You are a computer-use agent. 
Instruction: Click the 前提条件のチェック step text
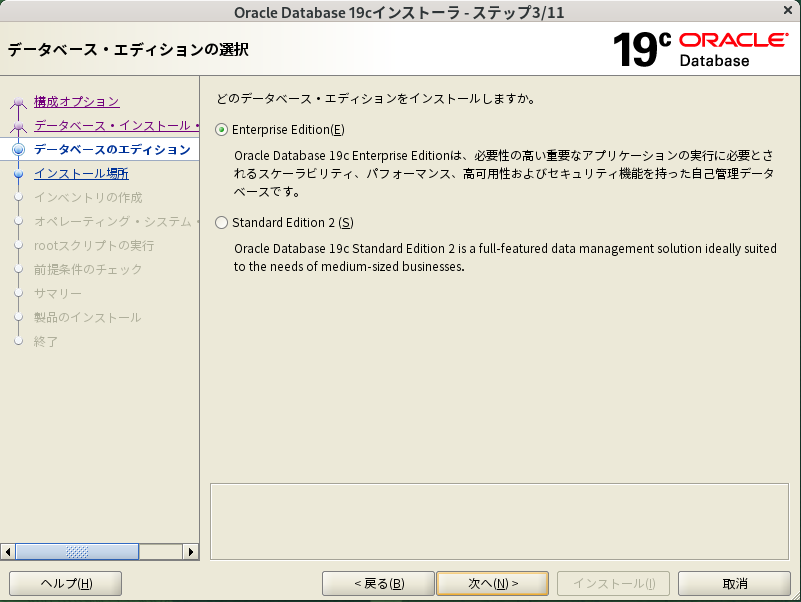pos(88,270)
